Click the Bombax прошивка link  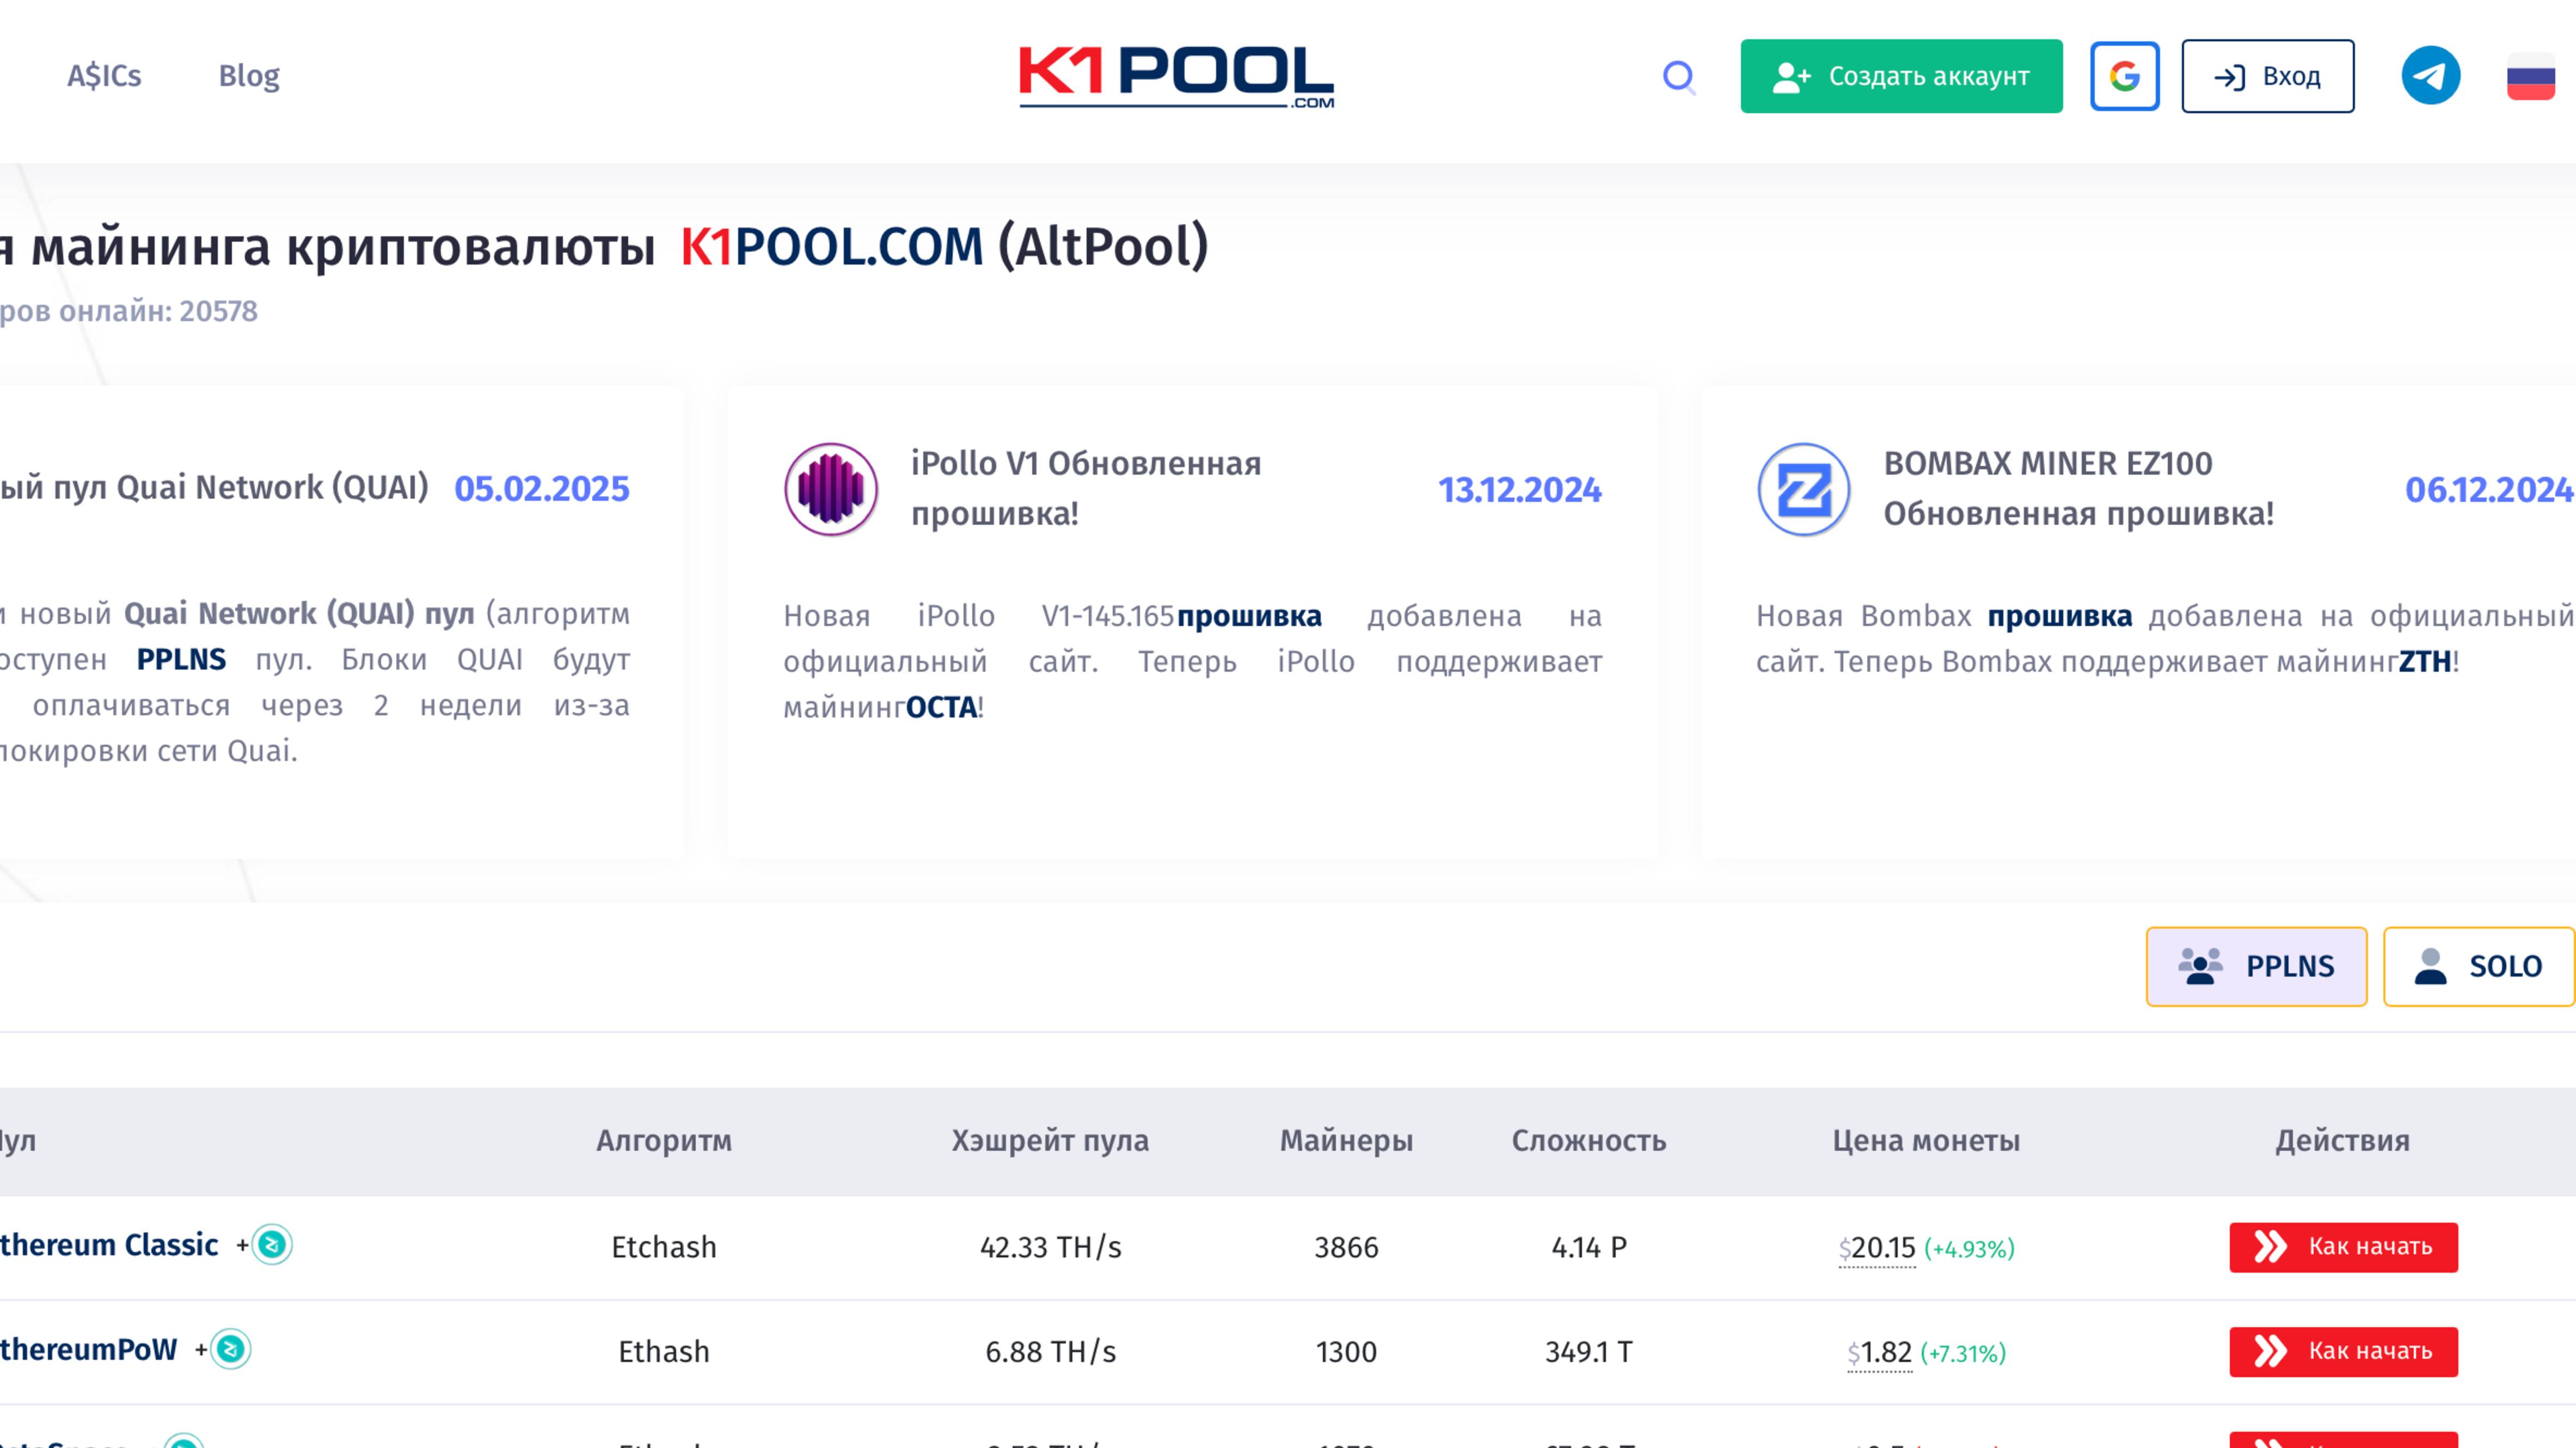[2059, 616]
